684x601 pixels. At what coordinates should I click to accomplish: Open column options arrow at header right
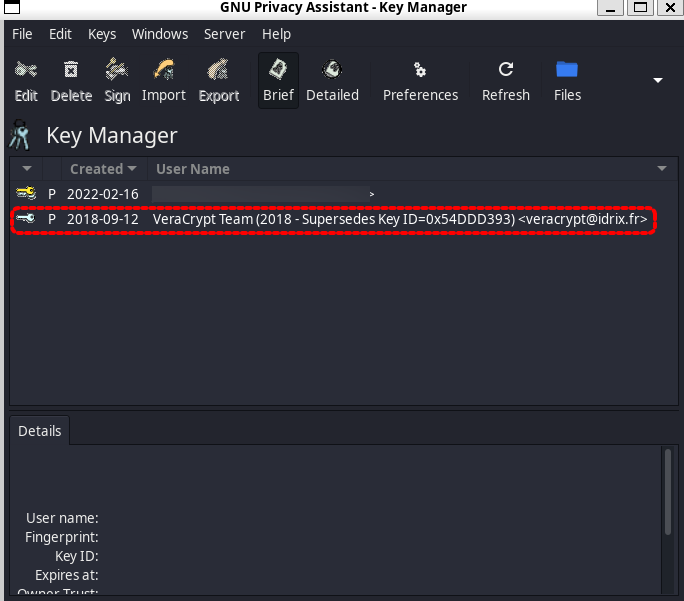coord(662,168)
